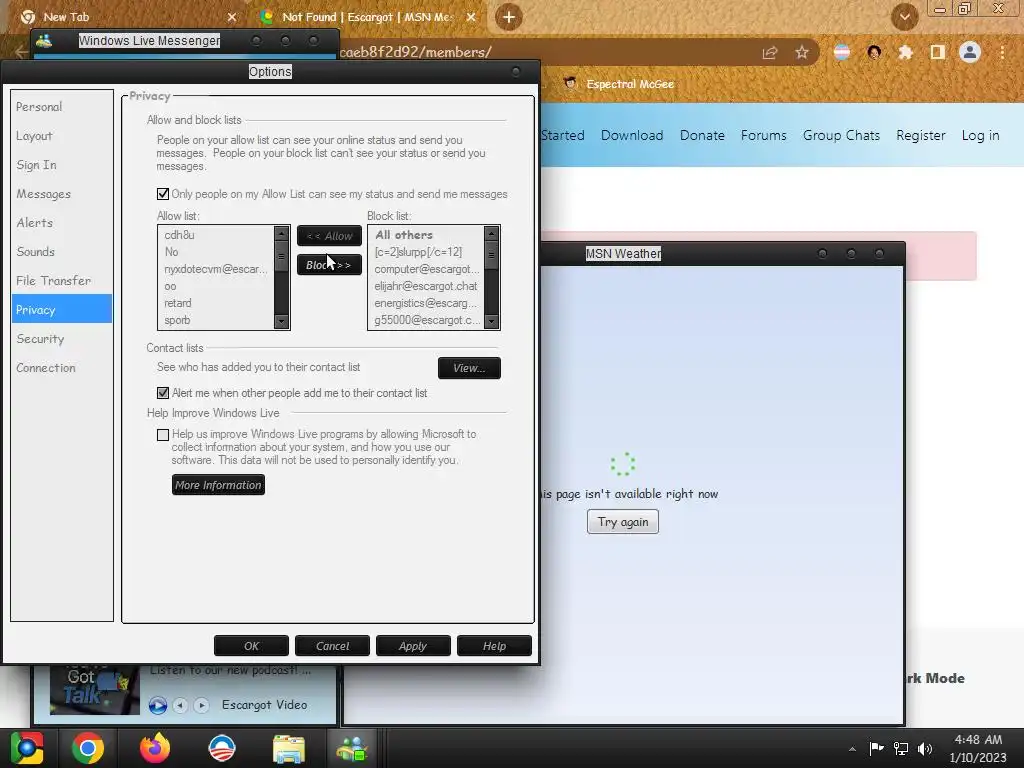Open the Security options category
The width and height of the screenshot is (1024, 768).
(62, 339)
